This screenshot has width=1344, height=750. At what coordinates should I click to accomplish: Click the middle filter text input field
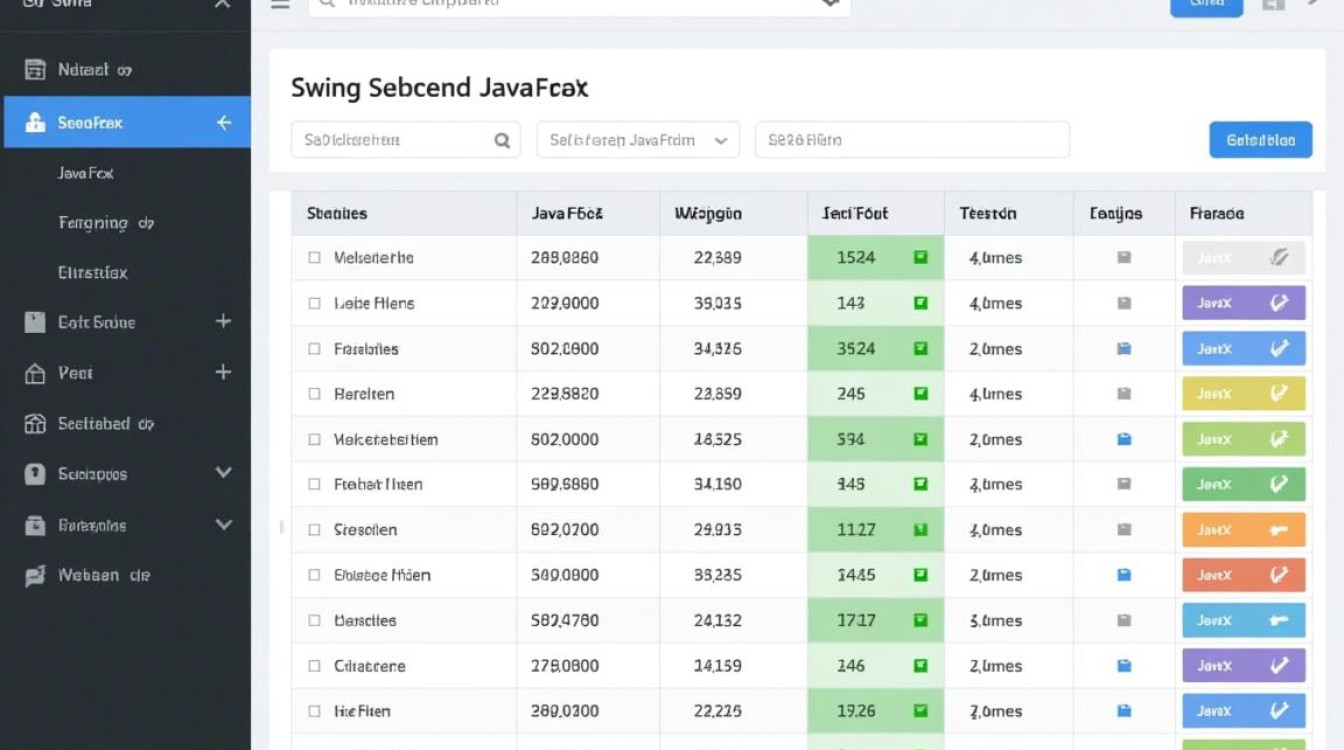[911, 141]
